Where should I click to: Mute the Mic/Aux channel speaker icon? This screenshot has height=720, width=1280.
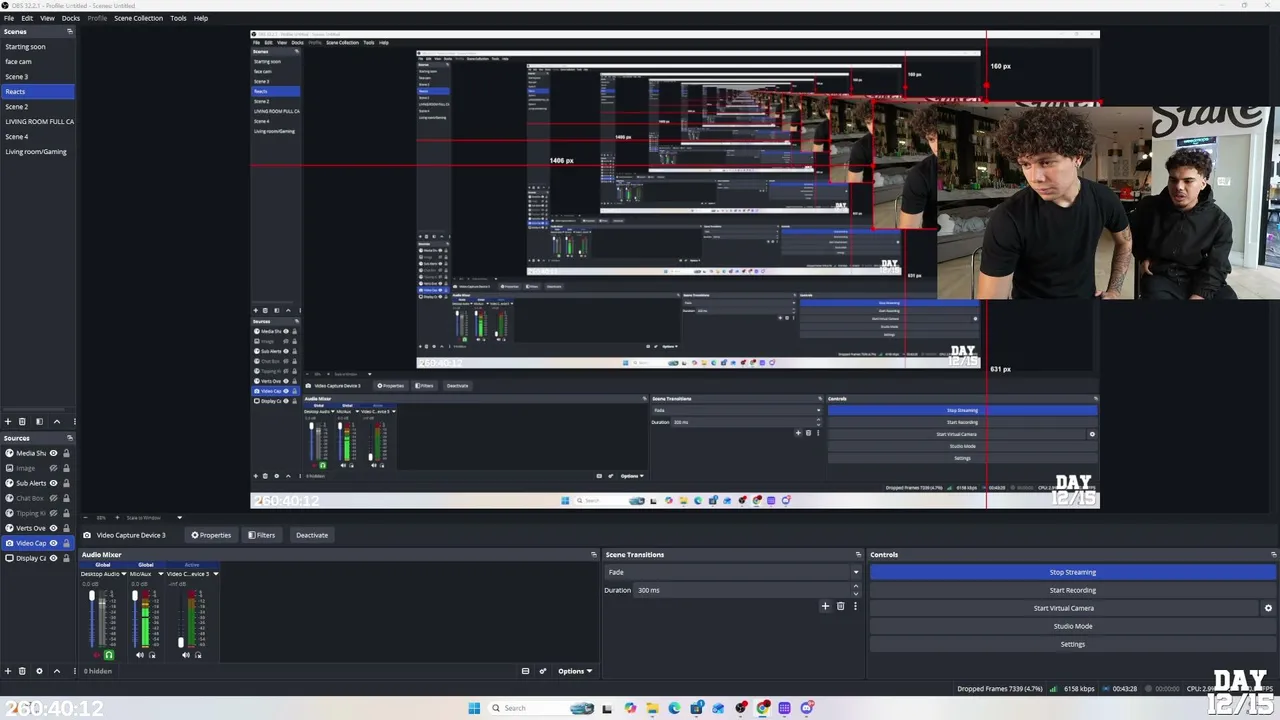(140, 655)
